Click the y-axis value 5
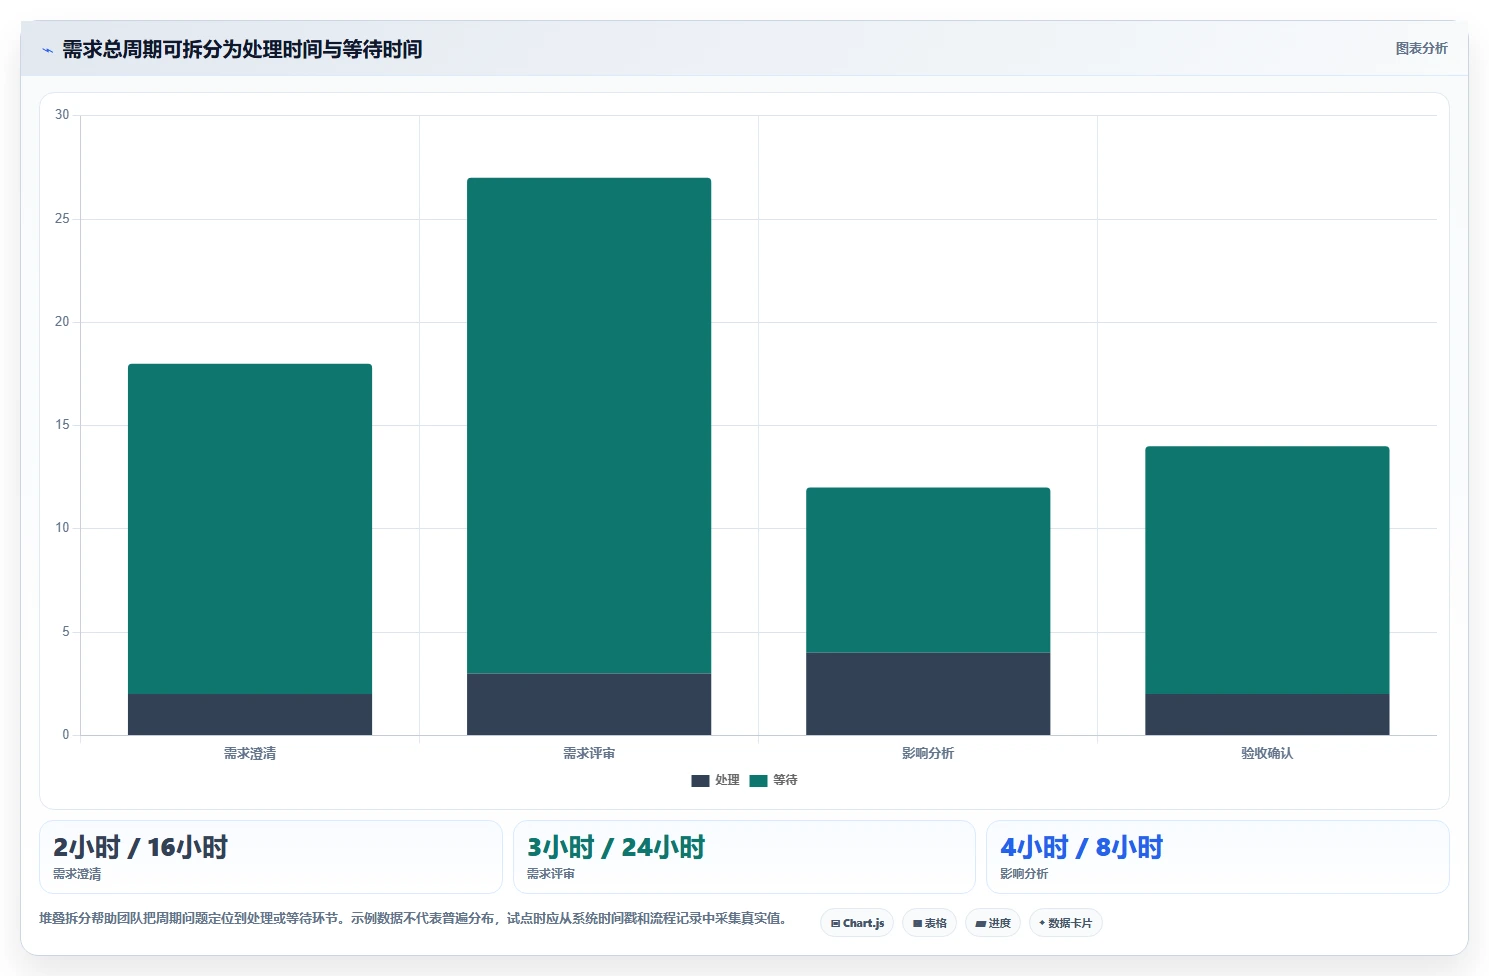Viewport: 1489px width, 976px height. tap(66, 631)
